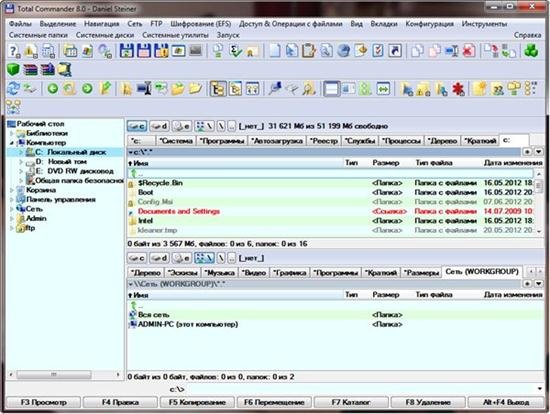Click the blue refresh arrows icon
550x414 pixels.
click(14, 88)
